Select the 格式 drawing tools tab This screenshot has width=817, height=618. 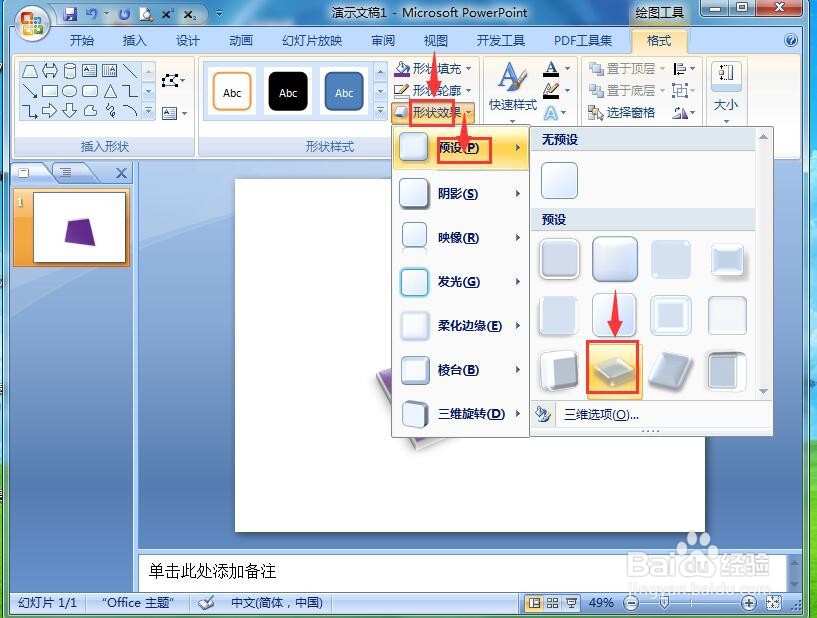point(659,40)
